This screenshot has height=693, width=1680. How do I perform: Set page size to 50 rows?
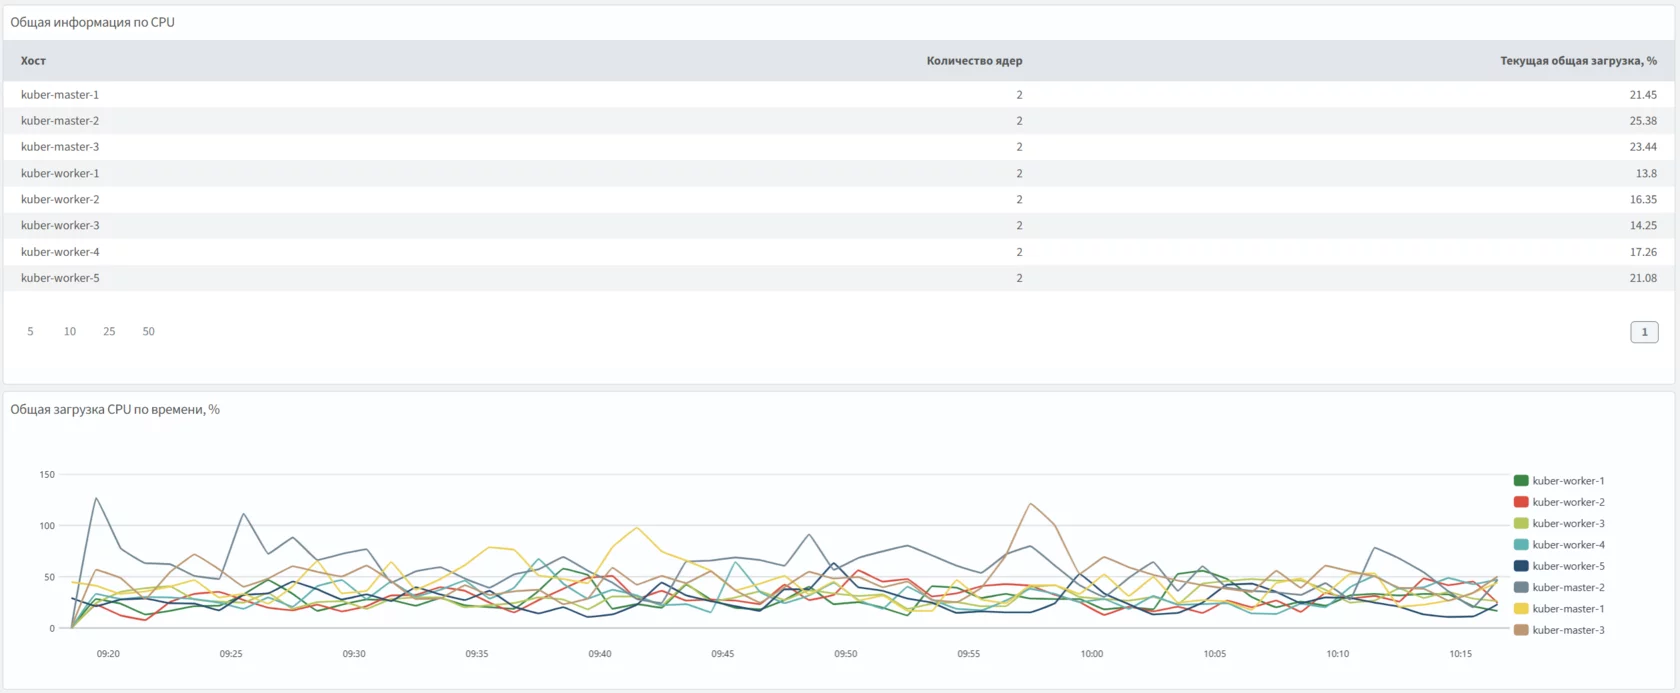(x=148, y=332)
